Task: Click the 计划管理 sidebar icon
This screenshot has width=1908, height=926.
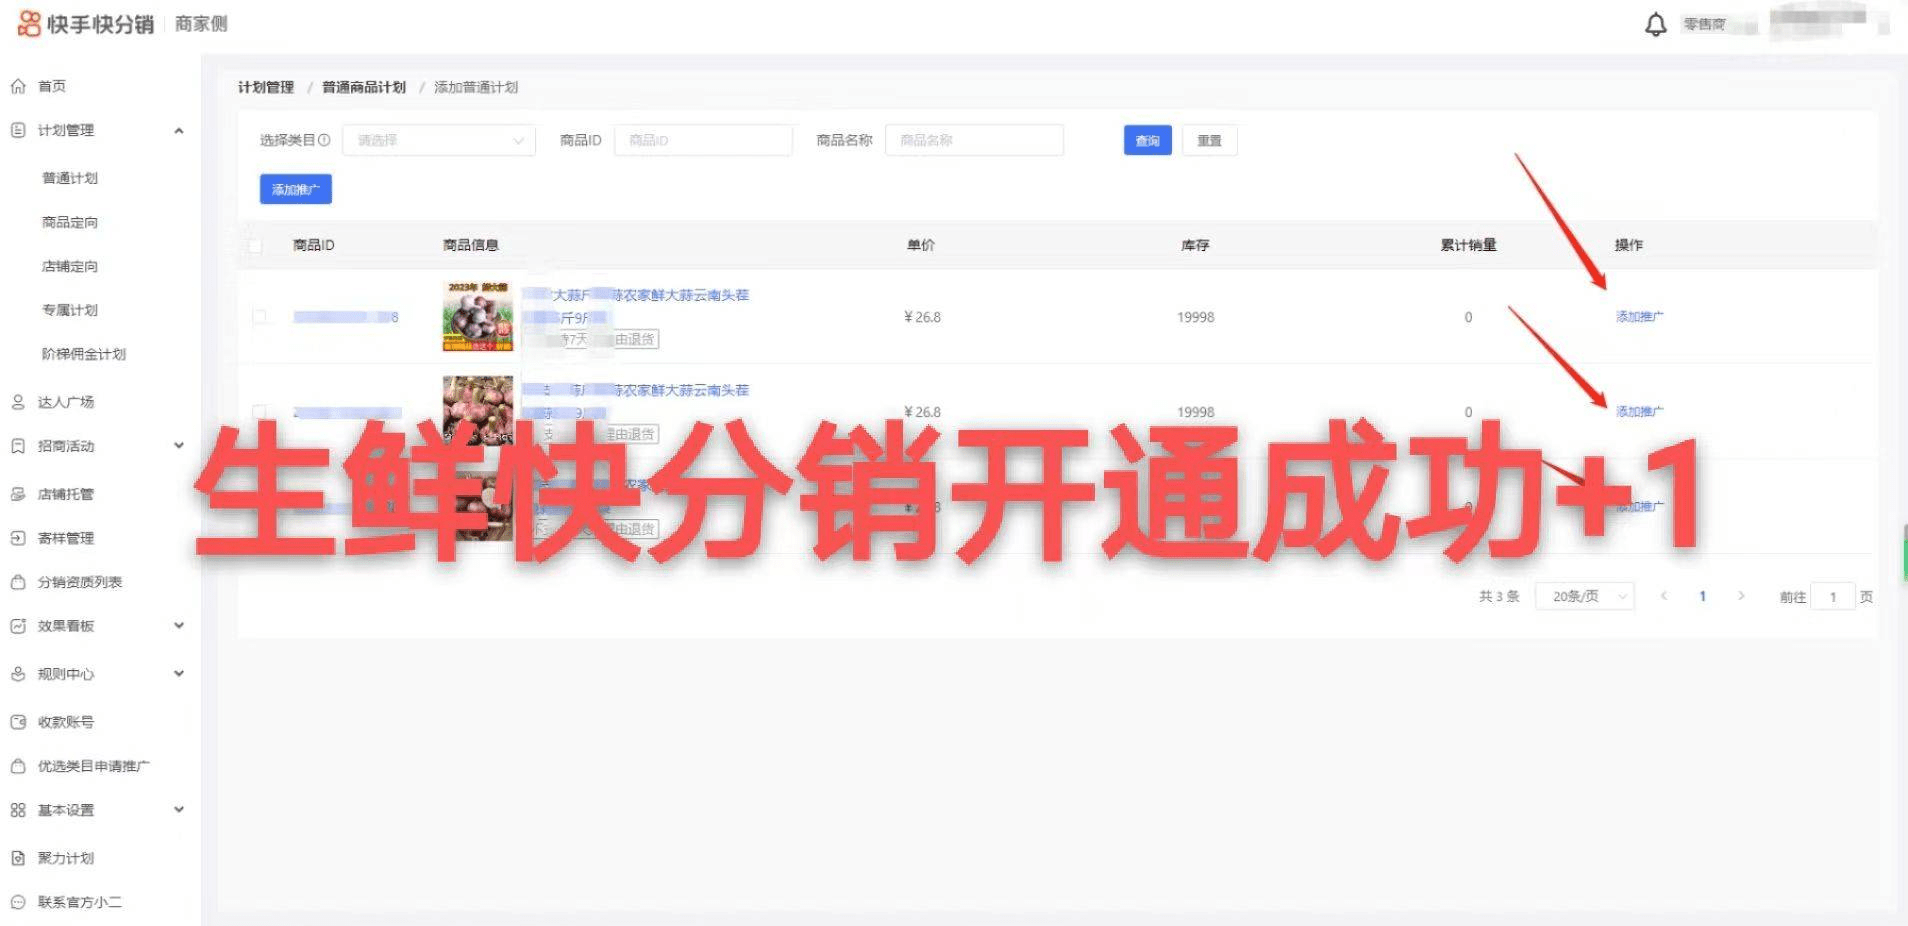Action: (18, 130)
